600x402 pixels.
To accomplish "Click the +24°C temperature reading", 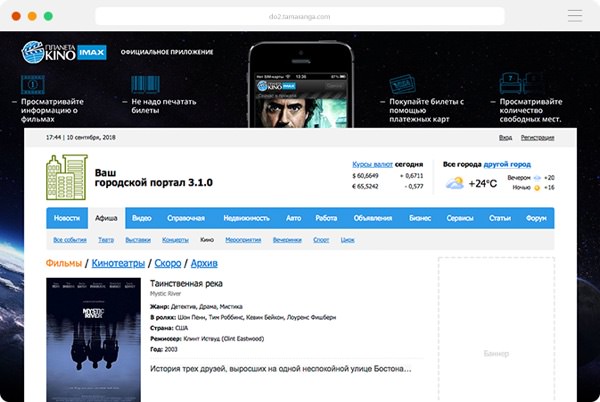I will 483,184.
